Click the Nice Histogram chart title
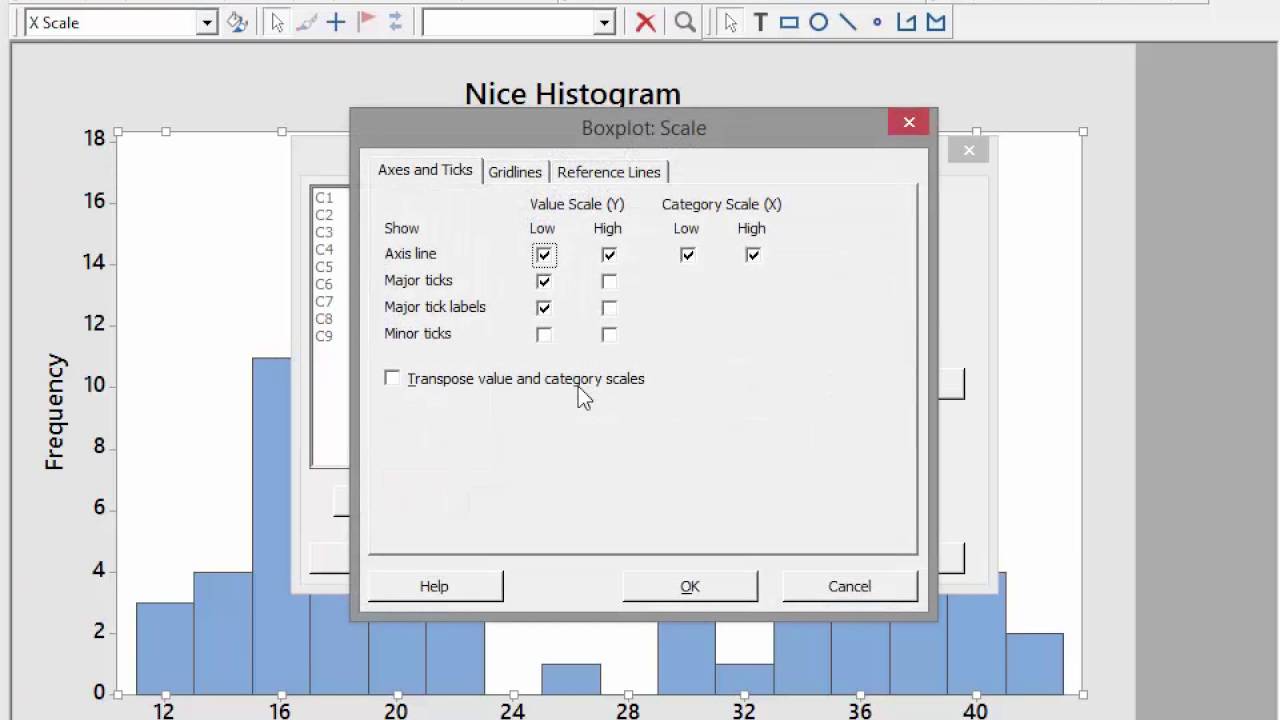 click(x=573, y=93)
